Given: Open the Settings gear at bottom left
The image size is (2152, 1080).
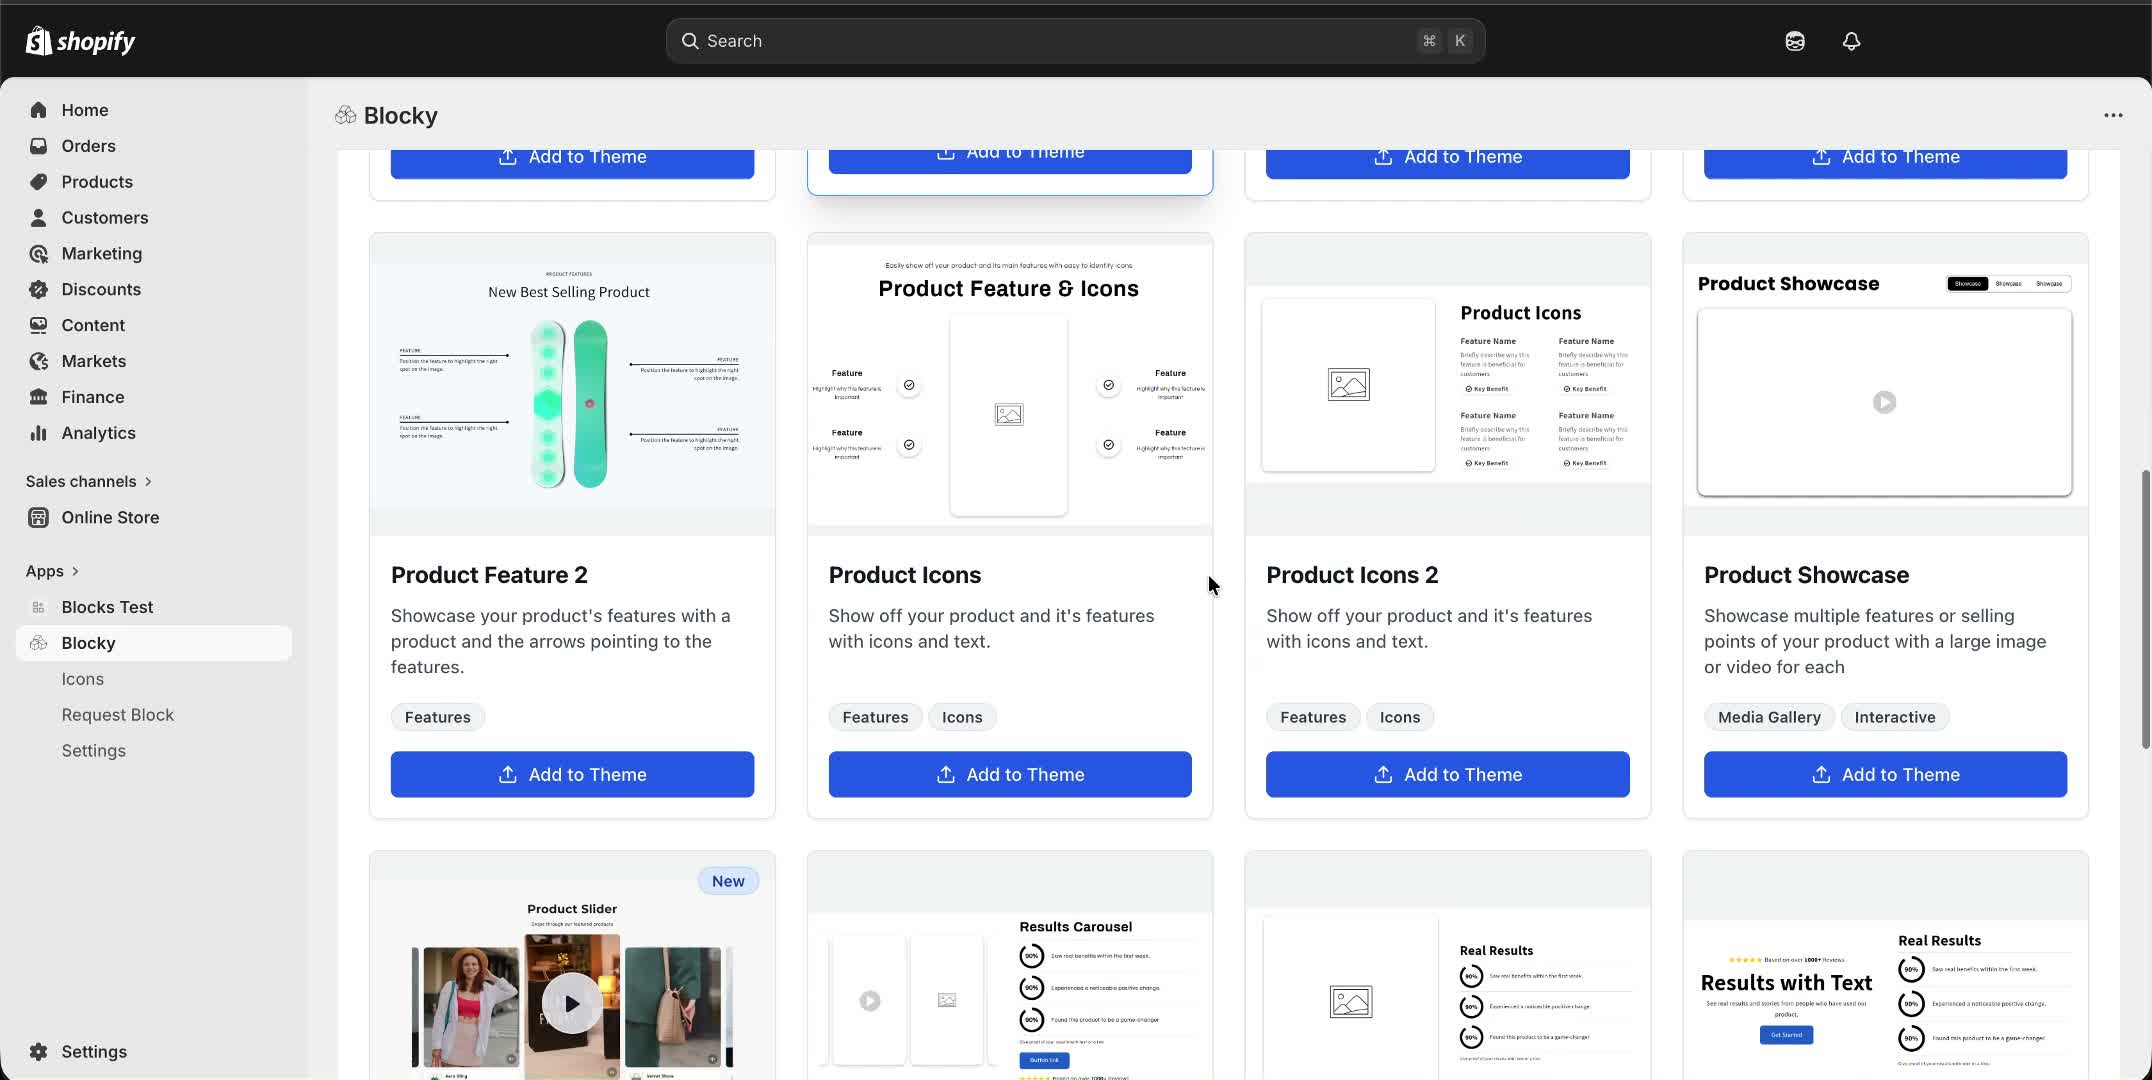Looking at the screenshot, I should (38, 1051).
